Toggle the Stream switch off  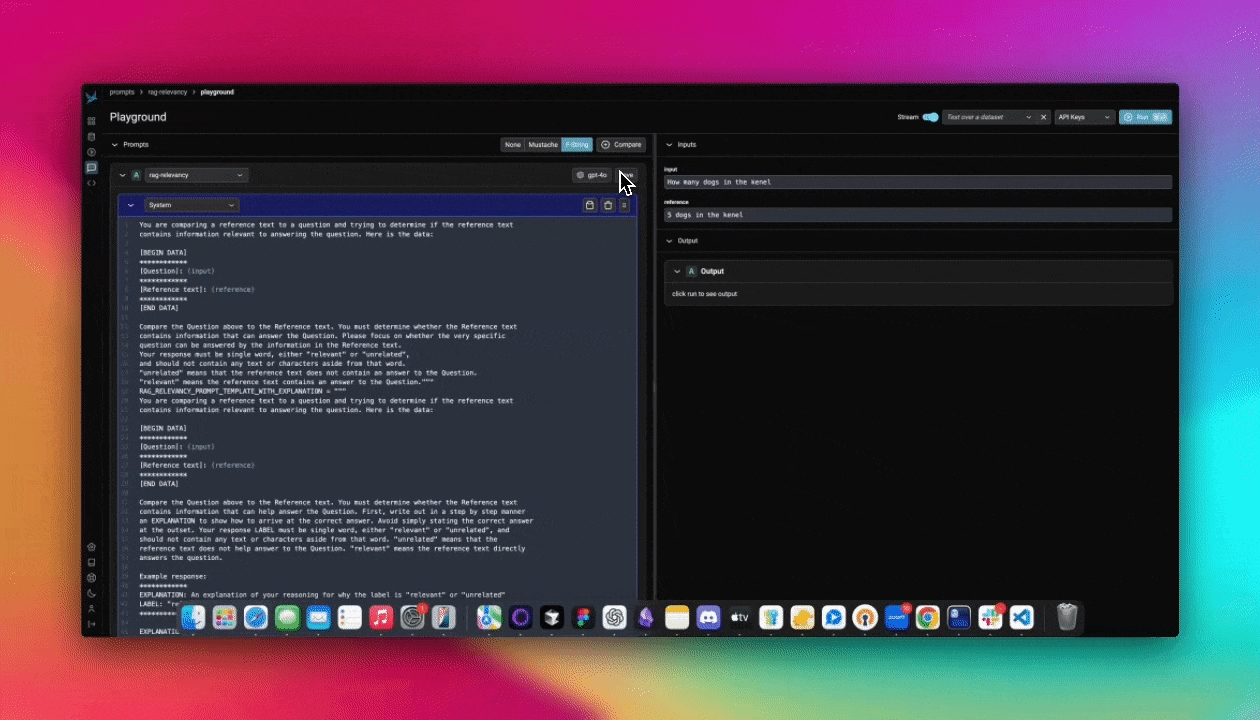pos(930,117)
